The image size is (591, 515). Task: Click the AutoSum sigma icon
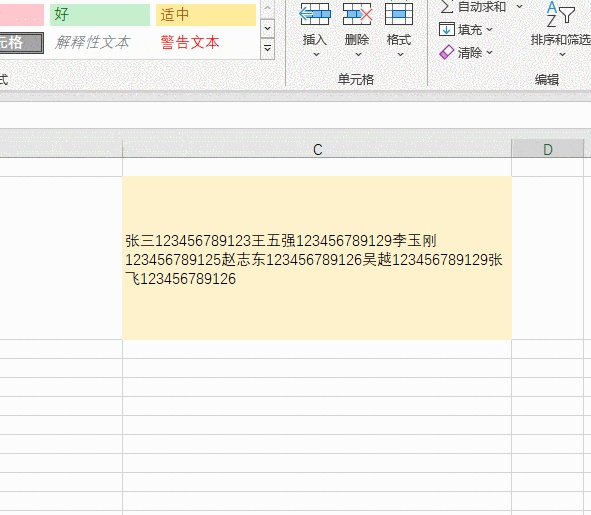447,6
